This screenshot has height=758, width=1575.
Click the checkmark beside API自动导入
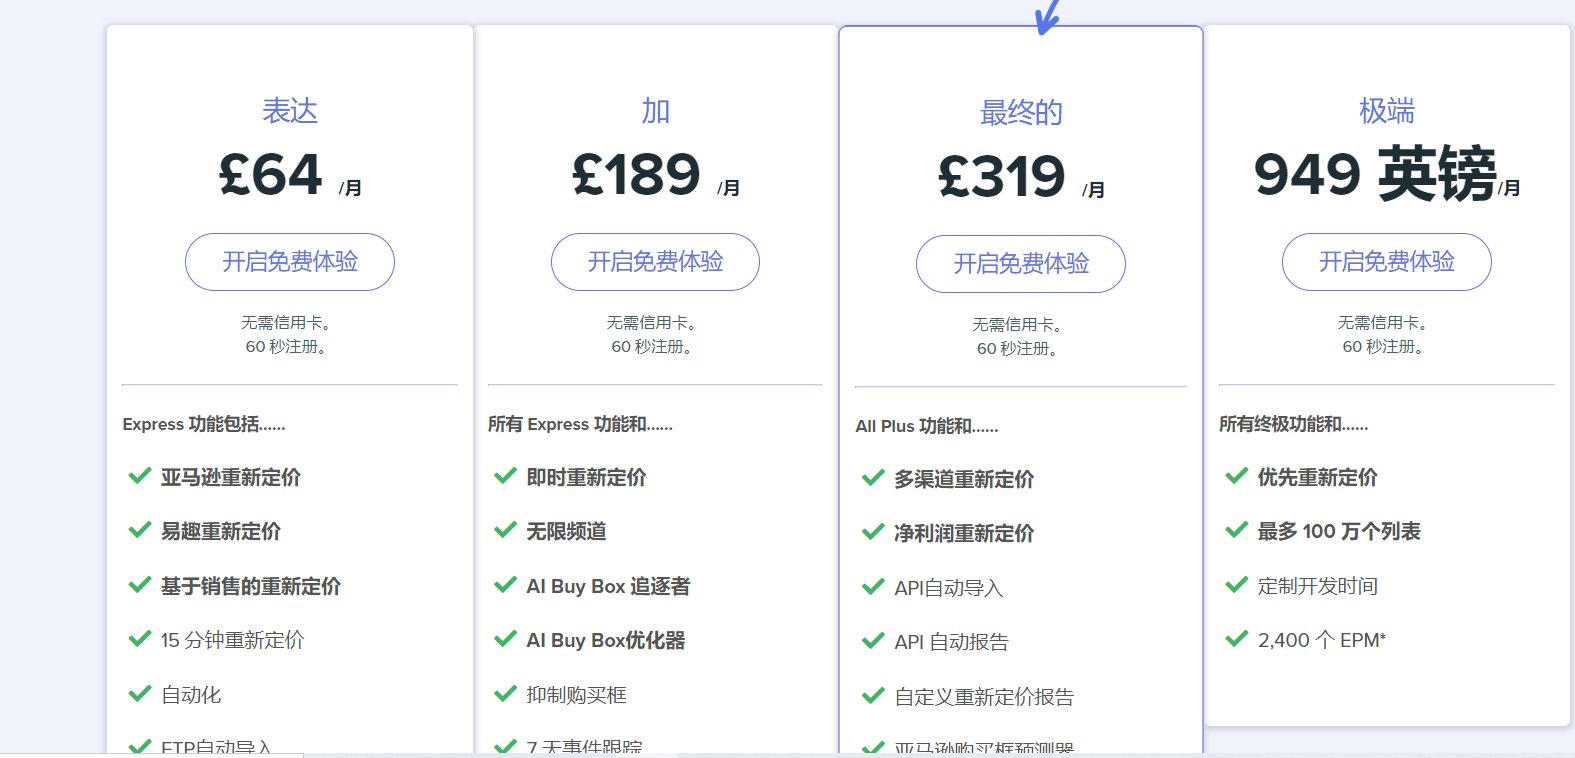tap(873, 587)
